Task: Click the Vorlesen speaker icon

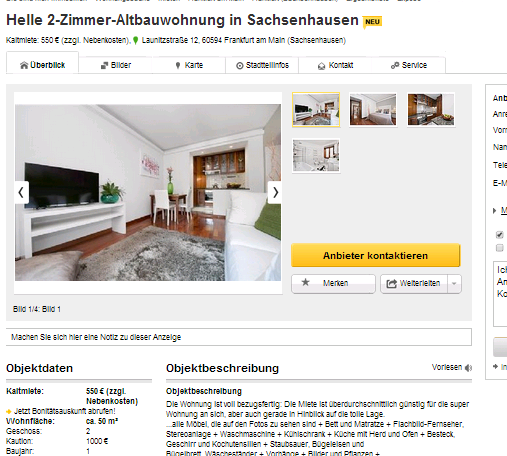Action: (x=468, y=368)
